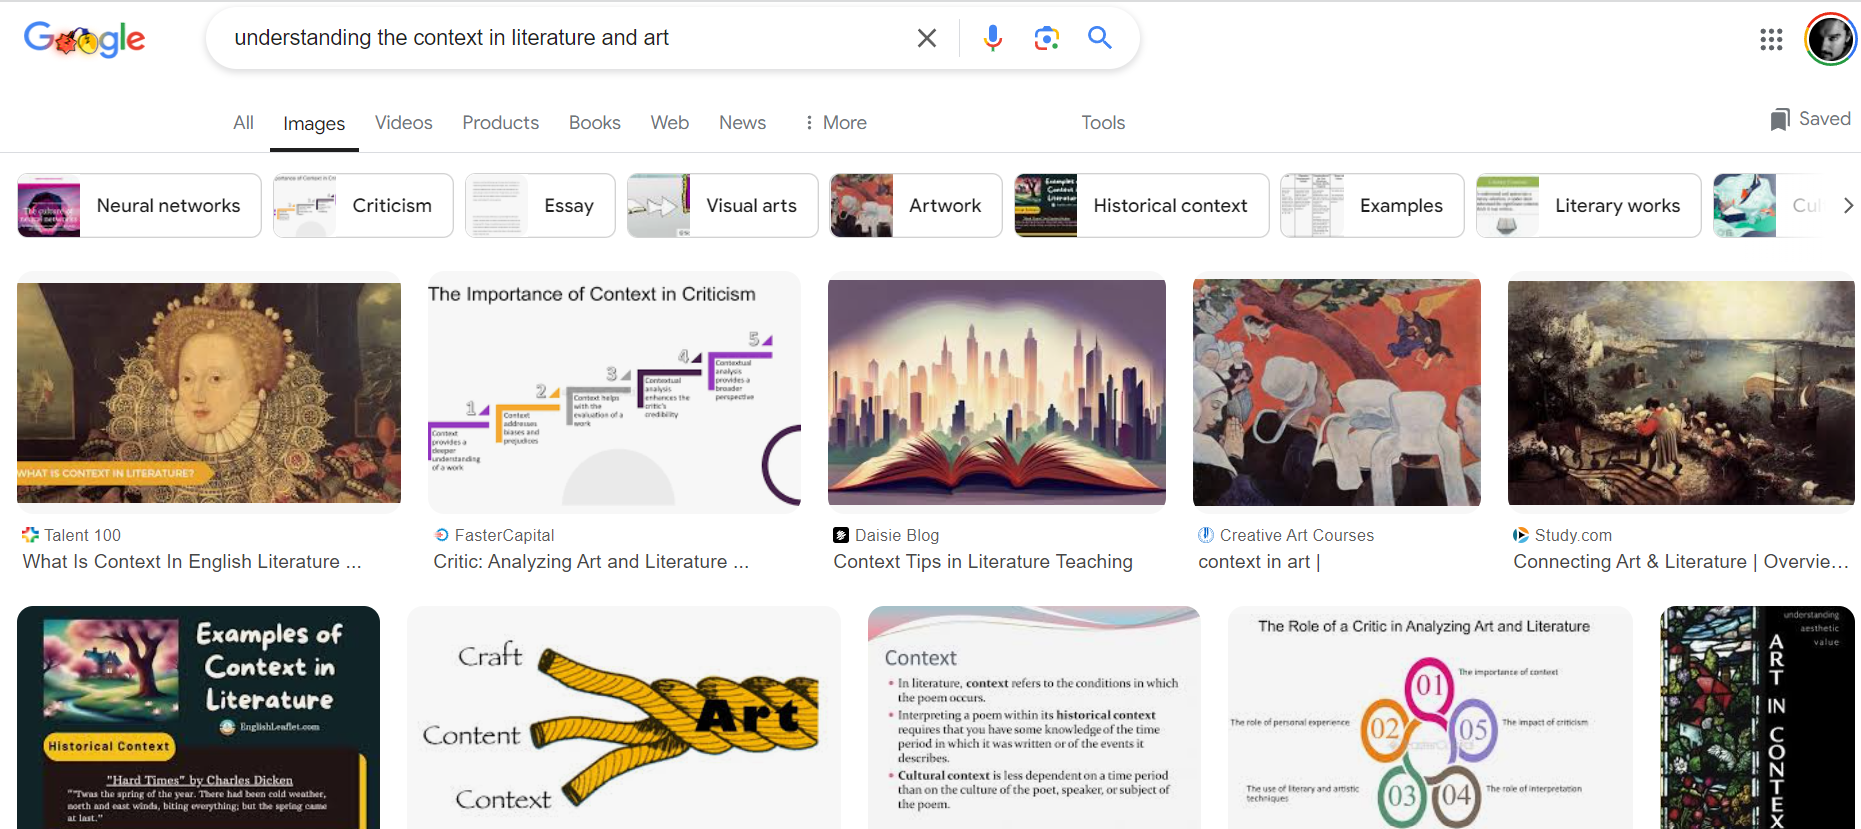Submit search with the magnifier icon
Image resolution: width=1861 pixels, height=829 pixels.
[1100, 38]
